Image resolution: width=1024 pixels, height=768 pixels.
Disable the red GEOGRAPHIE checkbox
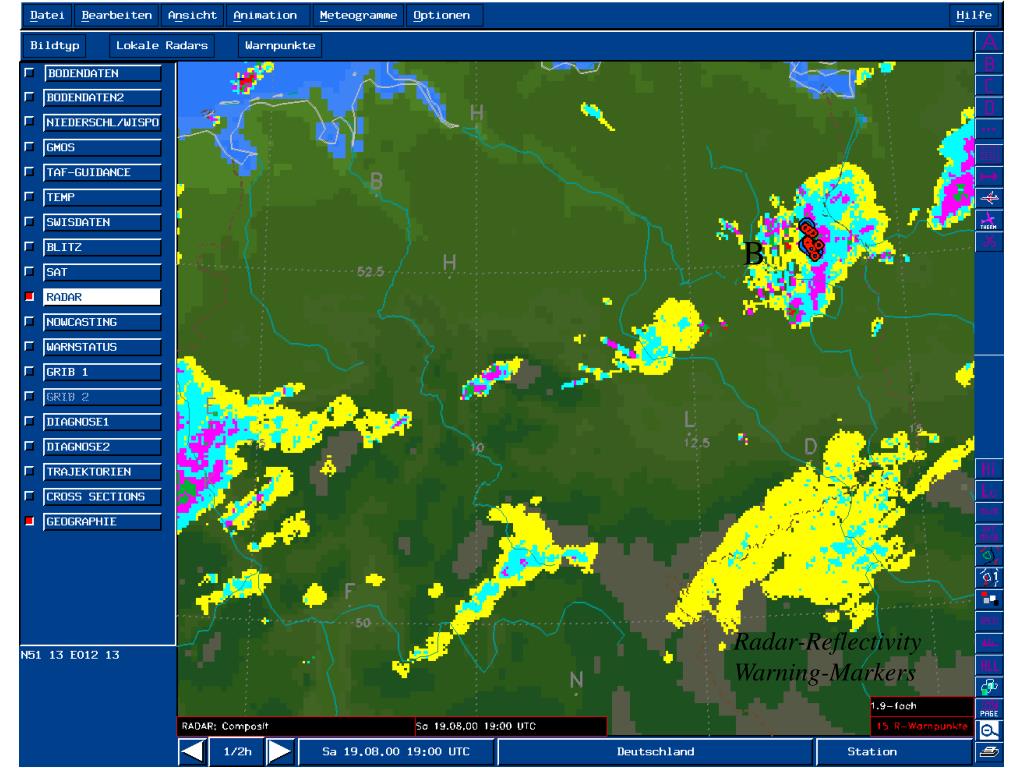[x=29, y=521]
